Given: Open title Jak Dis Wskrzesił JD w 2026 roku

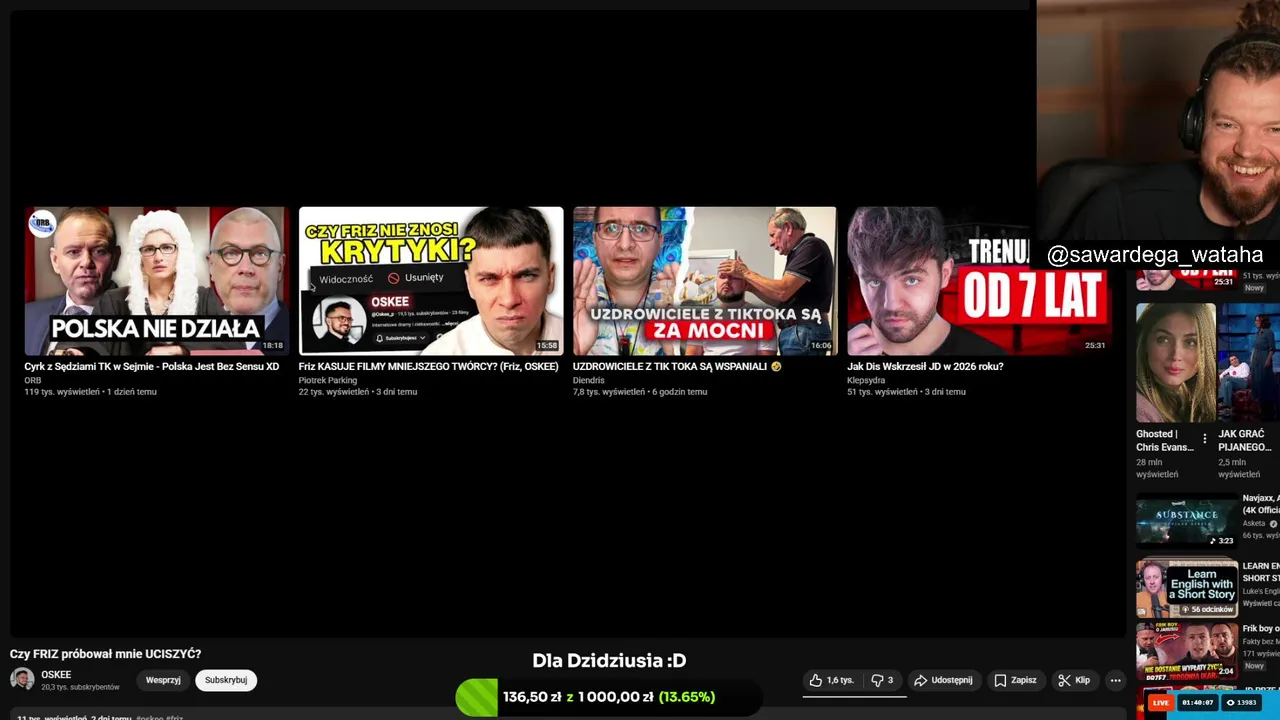Looking at the screenshot, I should point(925,366).
